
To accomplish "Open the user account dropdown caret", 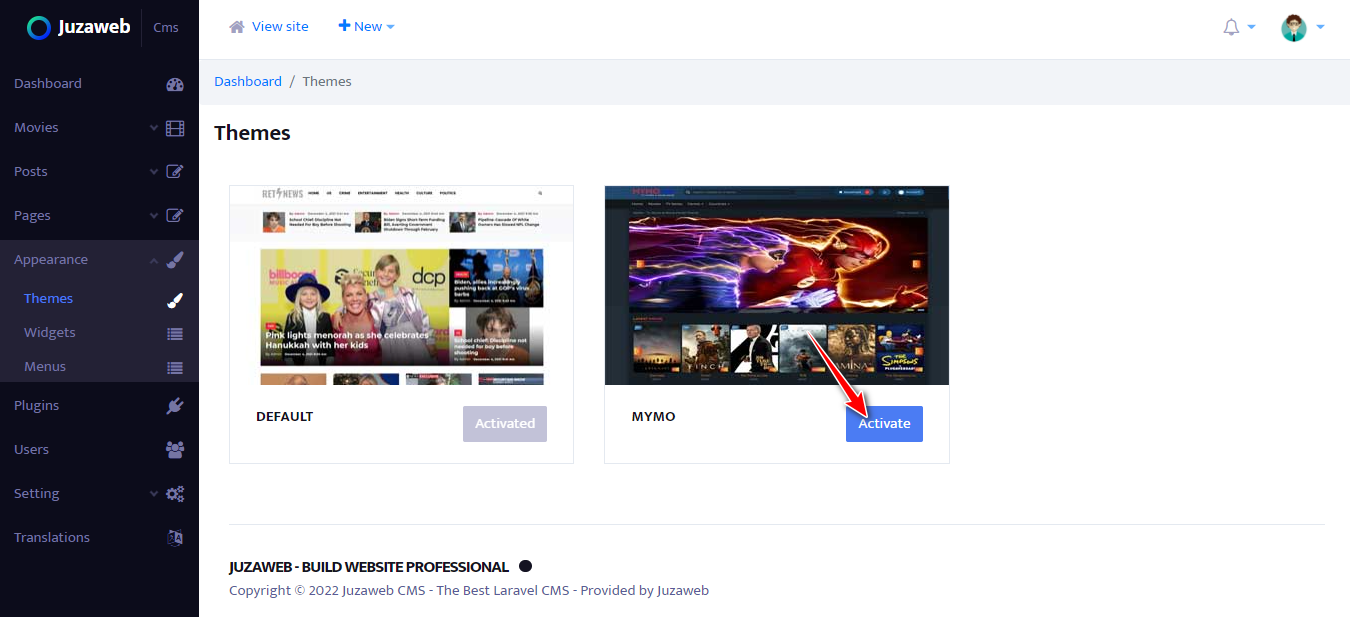I will (x=1320, y=28).
